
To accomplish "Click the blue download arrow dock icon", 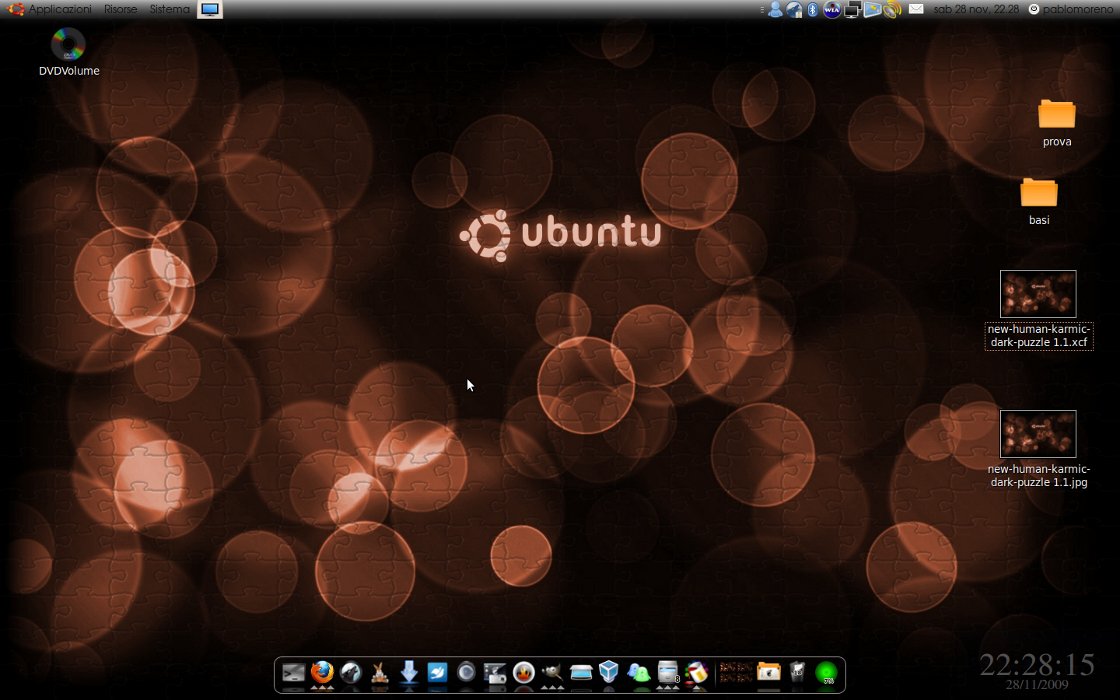I will click(409, 673).
